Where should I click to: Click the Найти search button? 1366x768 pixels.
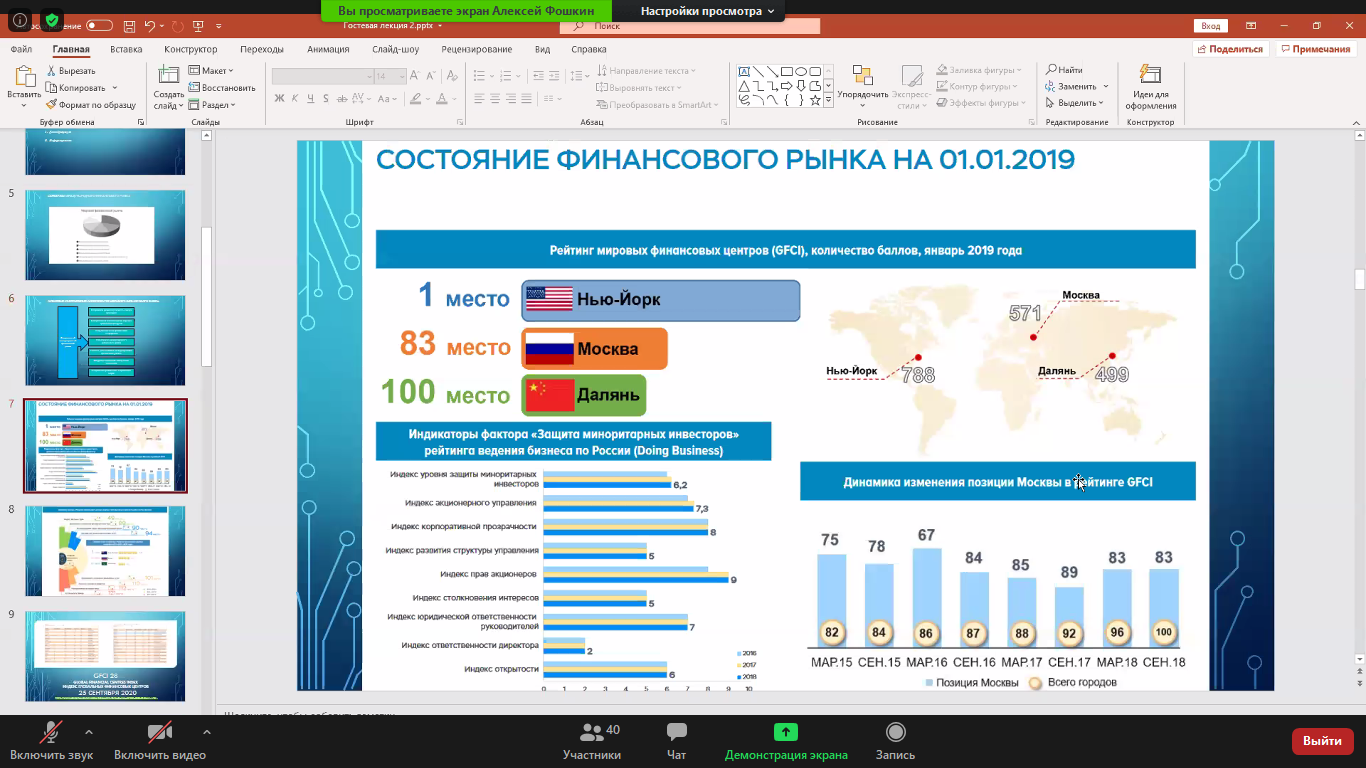[1065, 70]
